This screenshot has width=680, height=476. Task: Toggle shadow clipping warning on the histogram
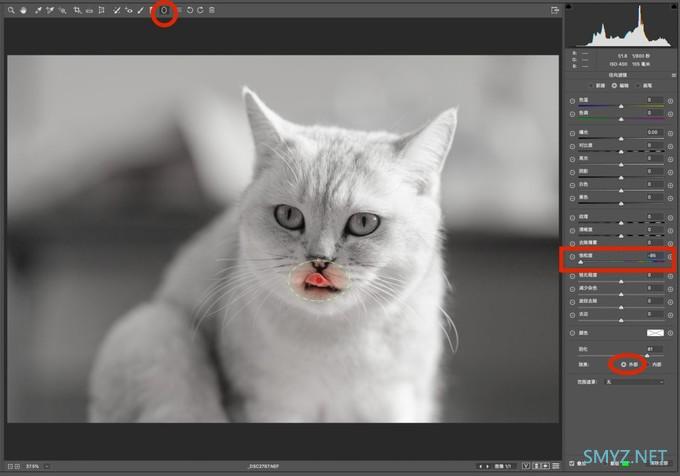pyautogui.click(x=569, y=7)
